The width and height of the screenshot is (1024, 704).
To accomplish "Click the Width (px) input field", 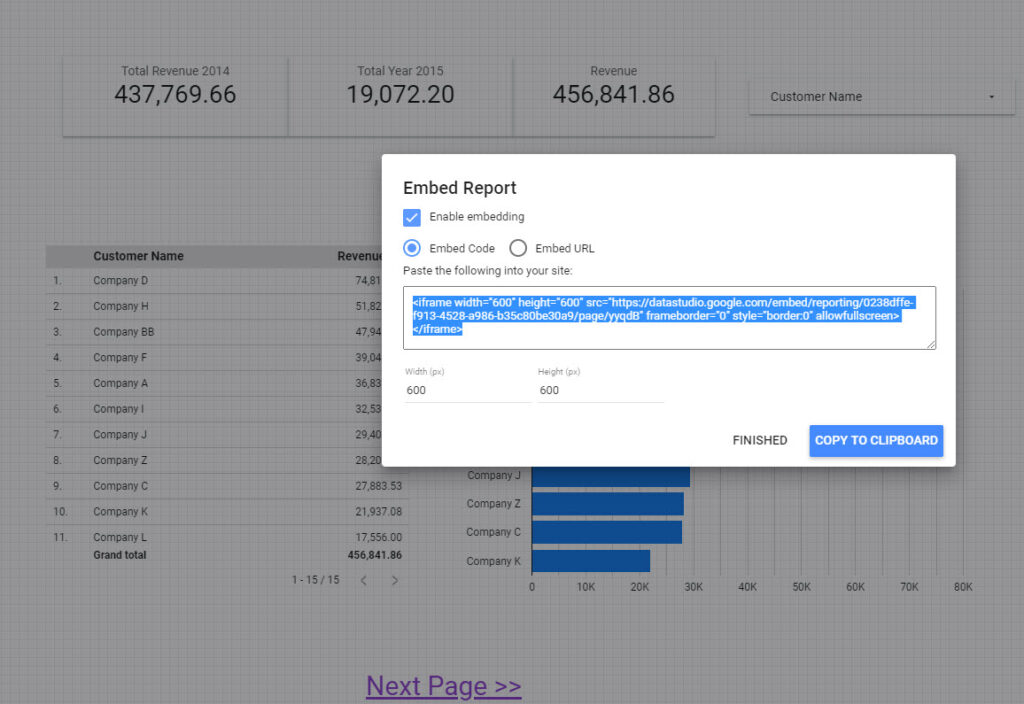I will tap(468, 390).
